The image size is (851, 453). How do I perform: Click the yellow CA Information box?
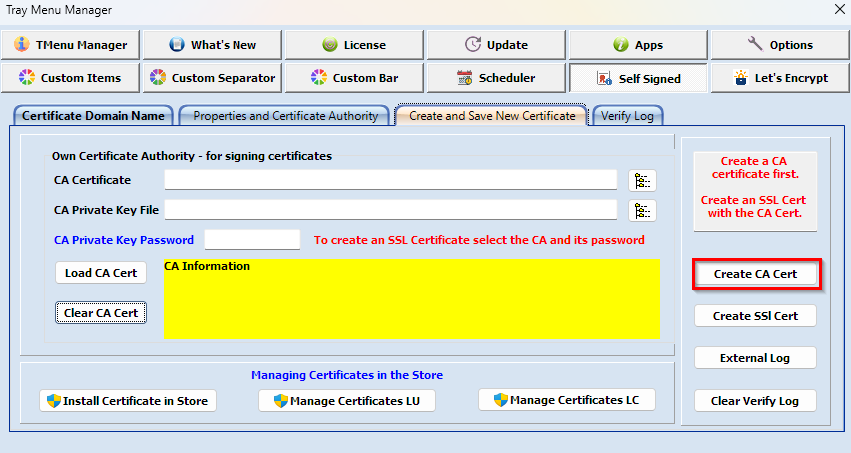(x=412, y=299)
